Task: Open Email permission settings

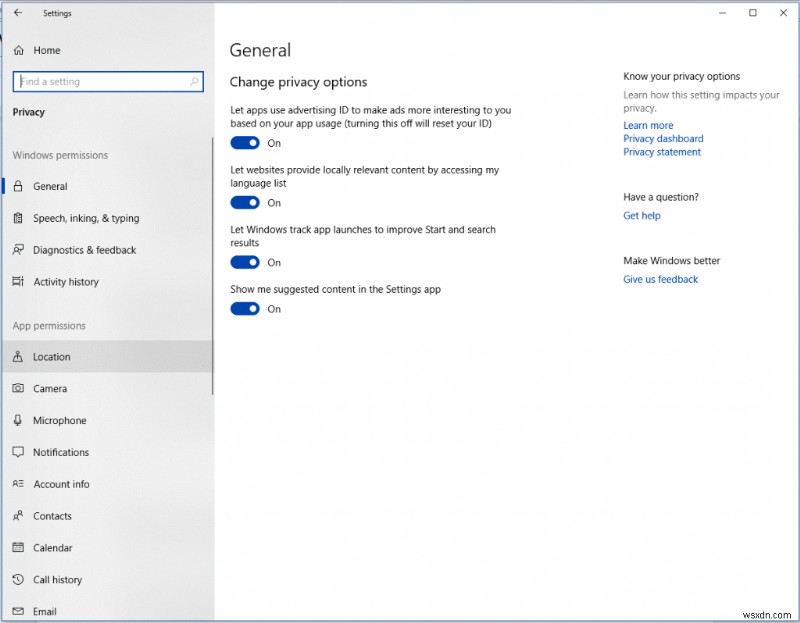Action: 19,611
